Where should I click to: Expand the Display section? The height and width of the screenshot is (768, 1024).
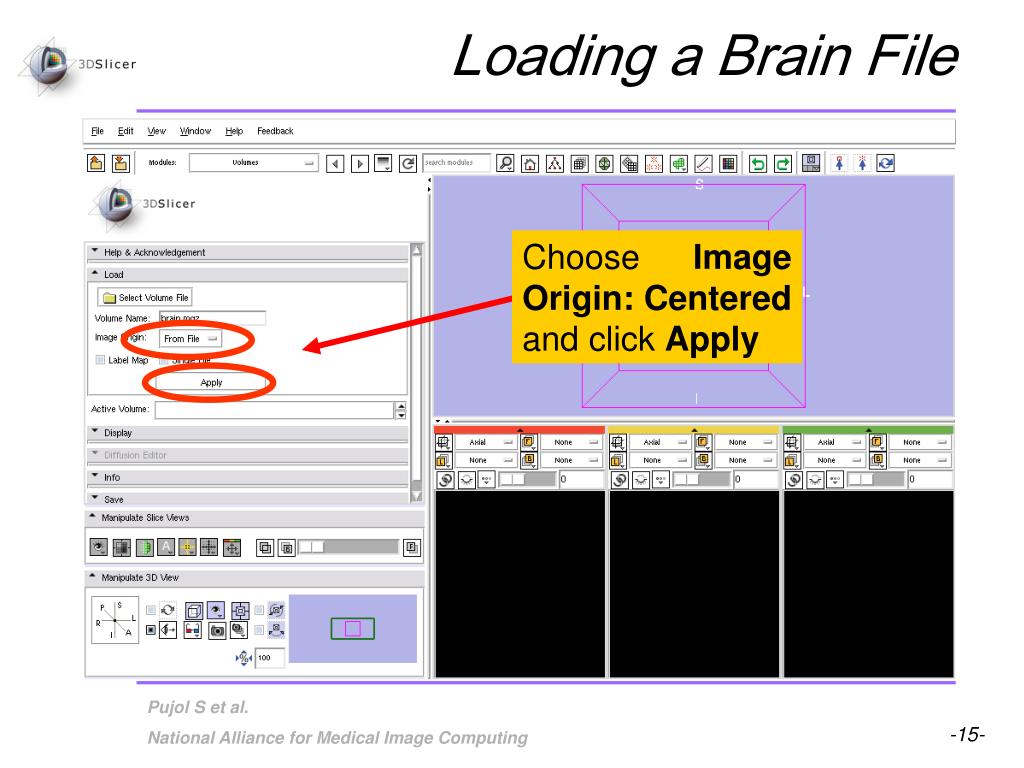point(248,433)
